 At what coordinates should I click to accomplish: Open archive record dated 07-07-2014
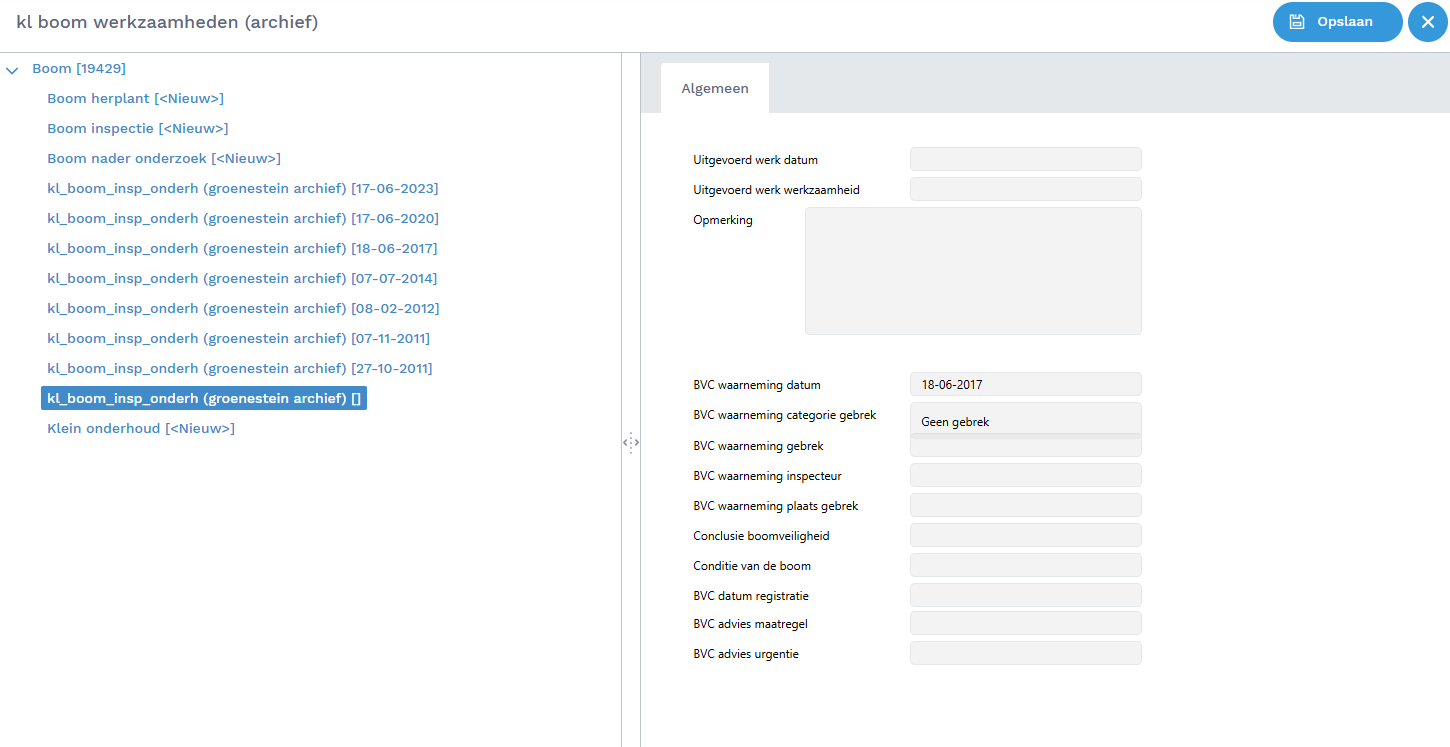(242, 279)
